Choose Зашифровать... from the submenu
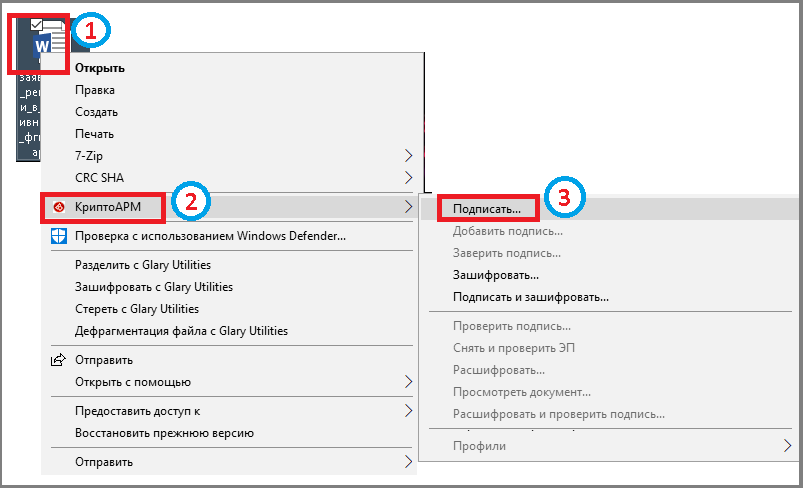Screen dimensions: 803x488 pos(496,275)
